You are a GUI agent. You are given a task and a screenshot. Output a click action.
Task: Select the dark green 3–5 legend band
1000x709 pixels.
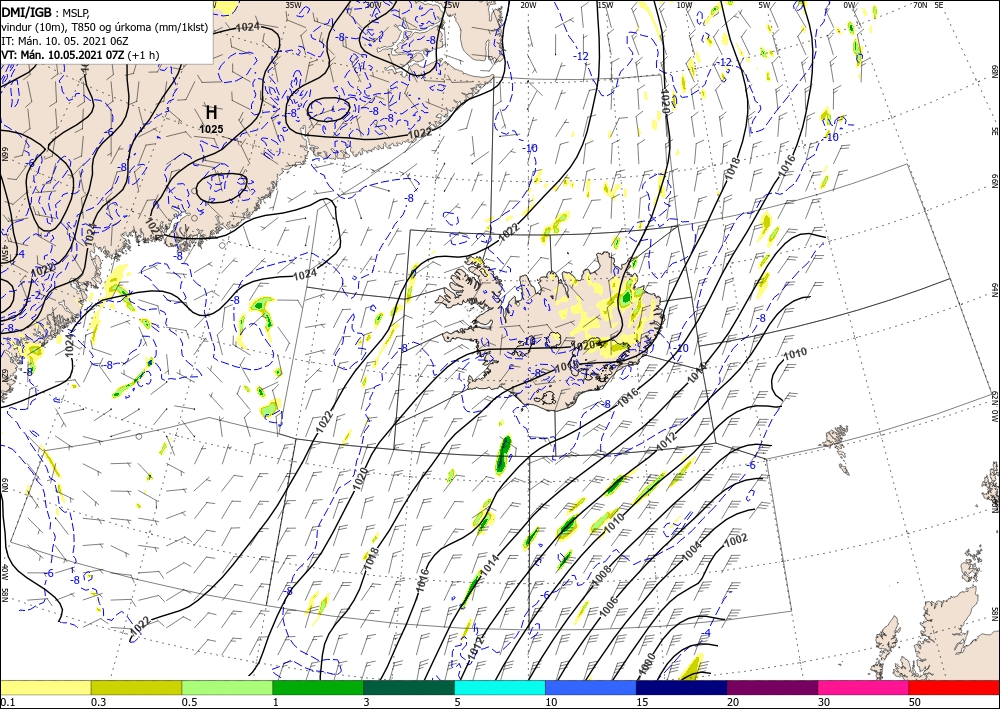tap(409, 687)
